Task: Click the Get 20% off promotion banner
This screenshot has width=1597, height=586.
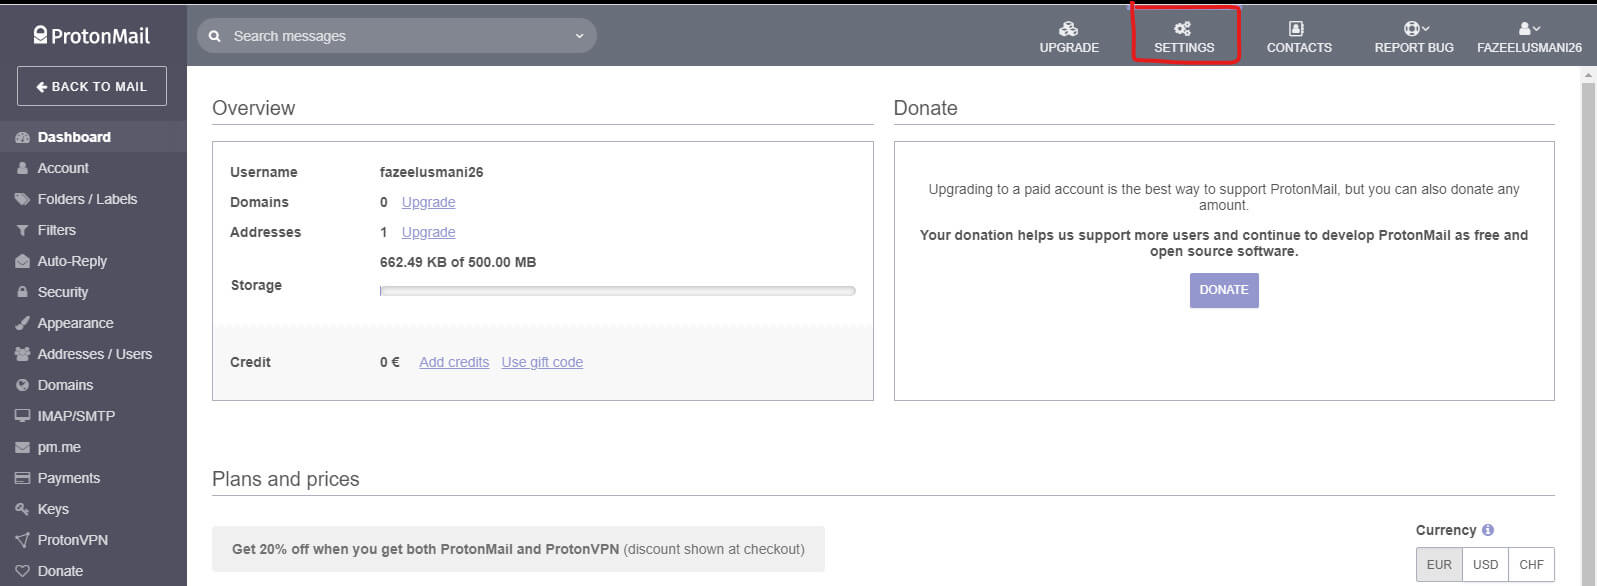Action: pos(518,549)
